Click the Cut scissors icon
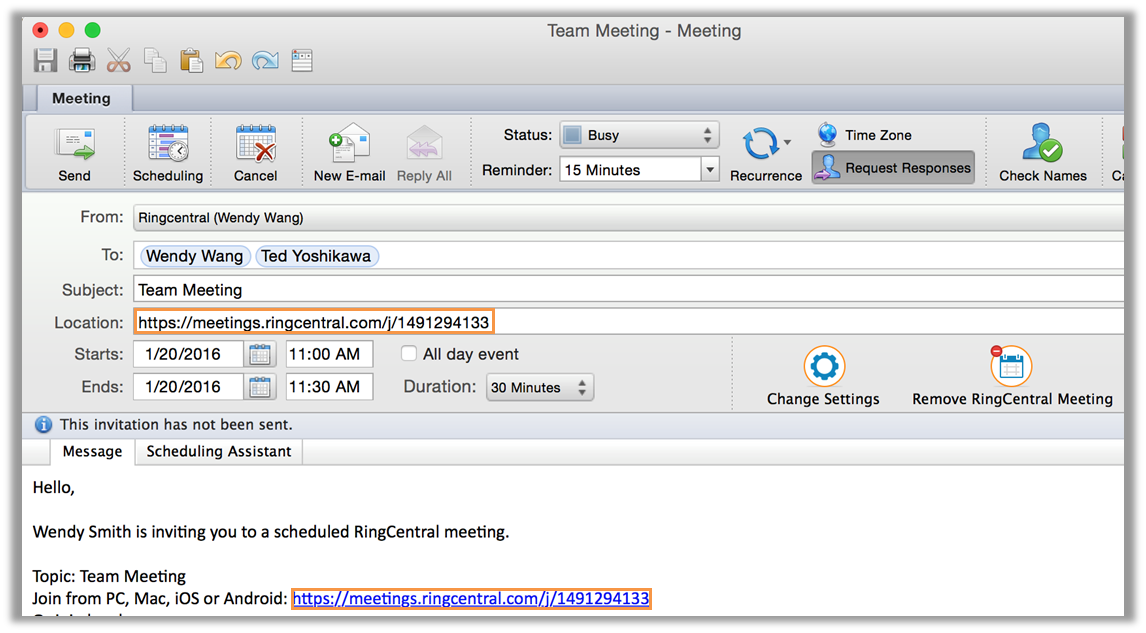The image size is (1146, 633). point(118,60)
